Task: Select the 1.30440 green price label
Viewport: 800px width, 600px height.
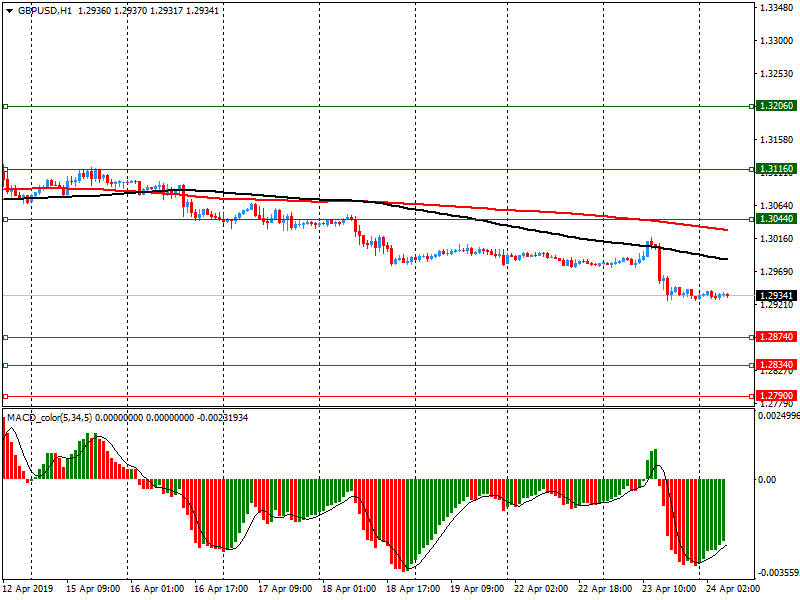Action: click(777, 219)
